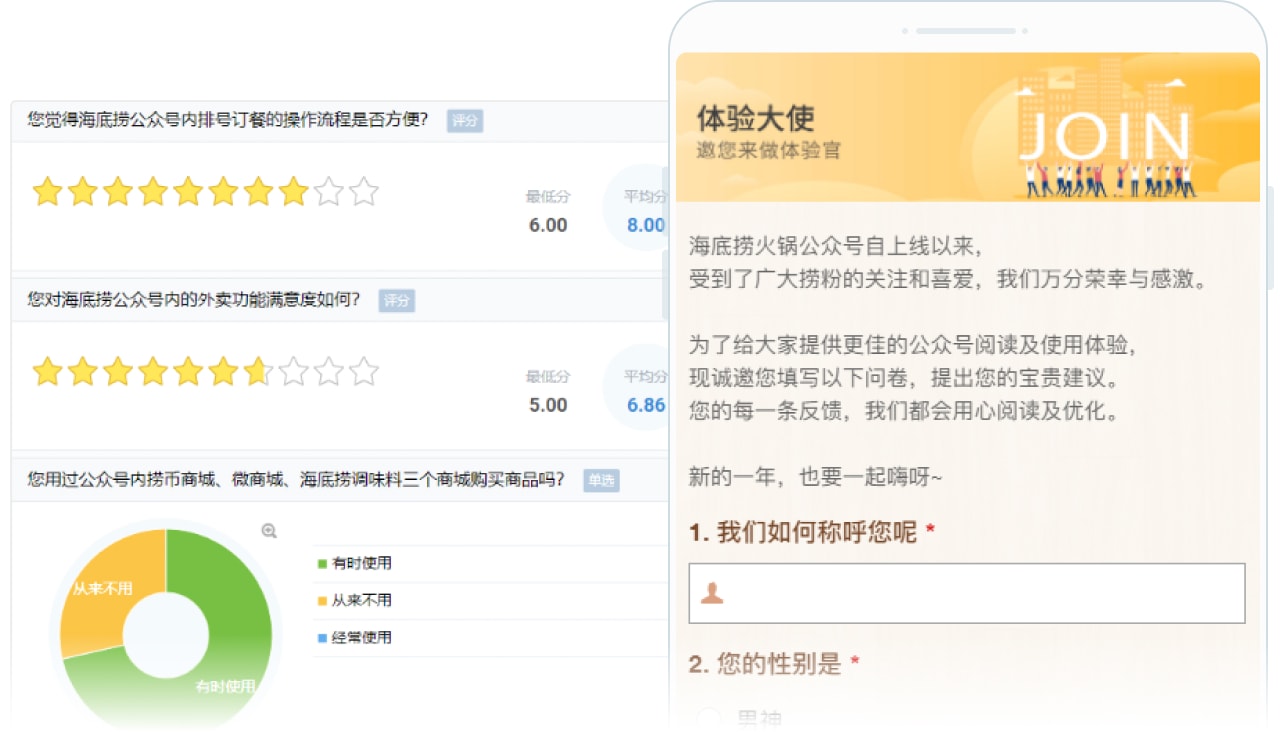Click the person icon inside the name field
Viewport: 1280px width, 732px height.
712,593
